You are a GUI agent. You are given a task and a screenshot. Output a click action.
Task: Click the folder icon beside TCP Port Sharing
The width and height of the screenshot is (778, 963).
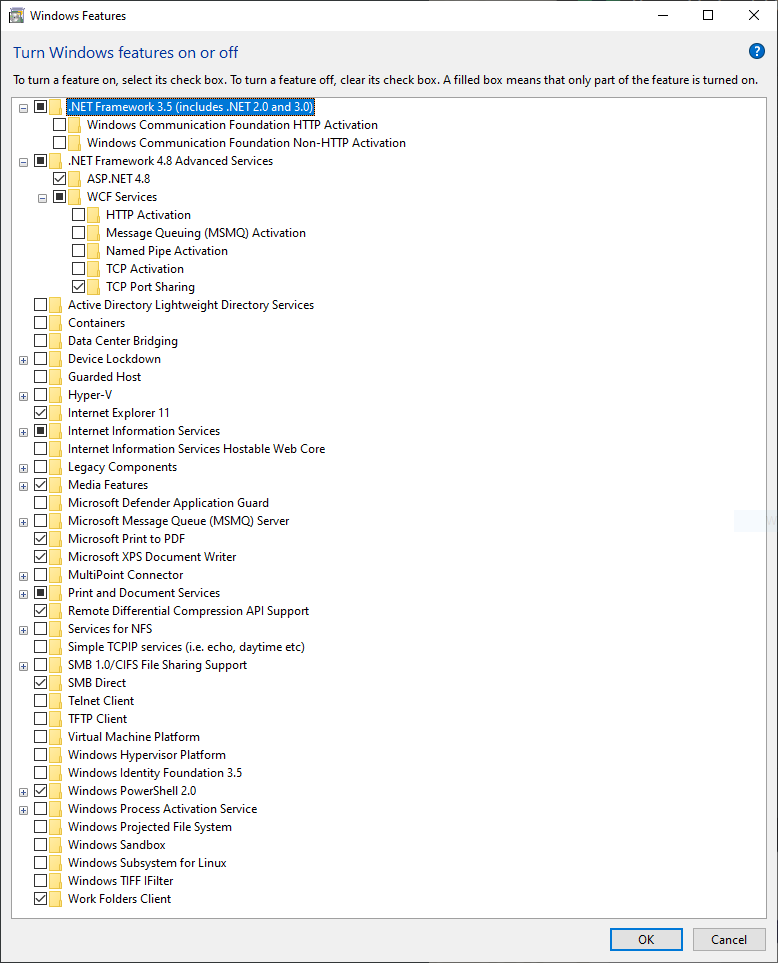click(x=93, y=287)
